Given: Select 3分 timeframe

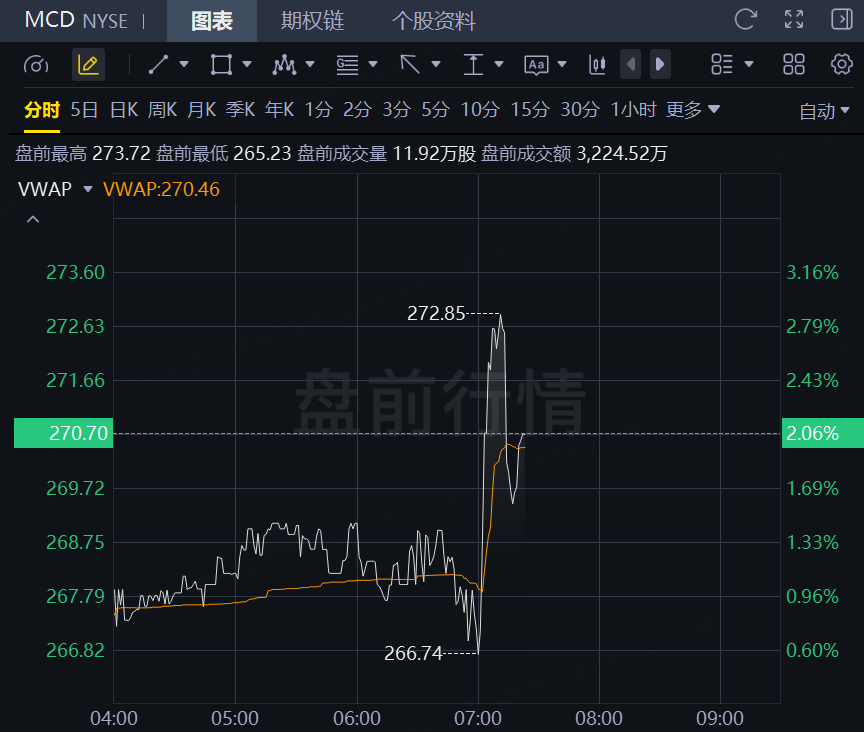Looking at the screenshot, I should tap(397, 110).
